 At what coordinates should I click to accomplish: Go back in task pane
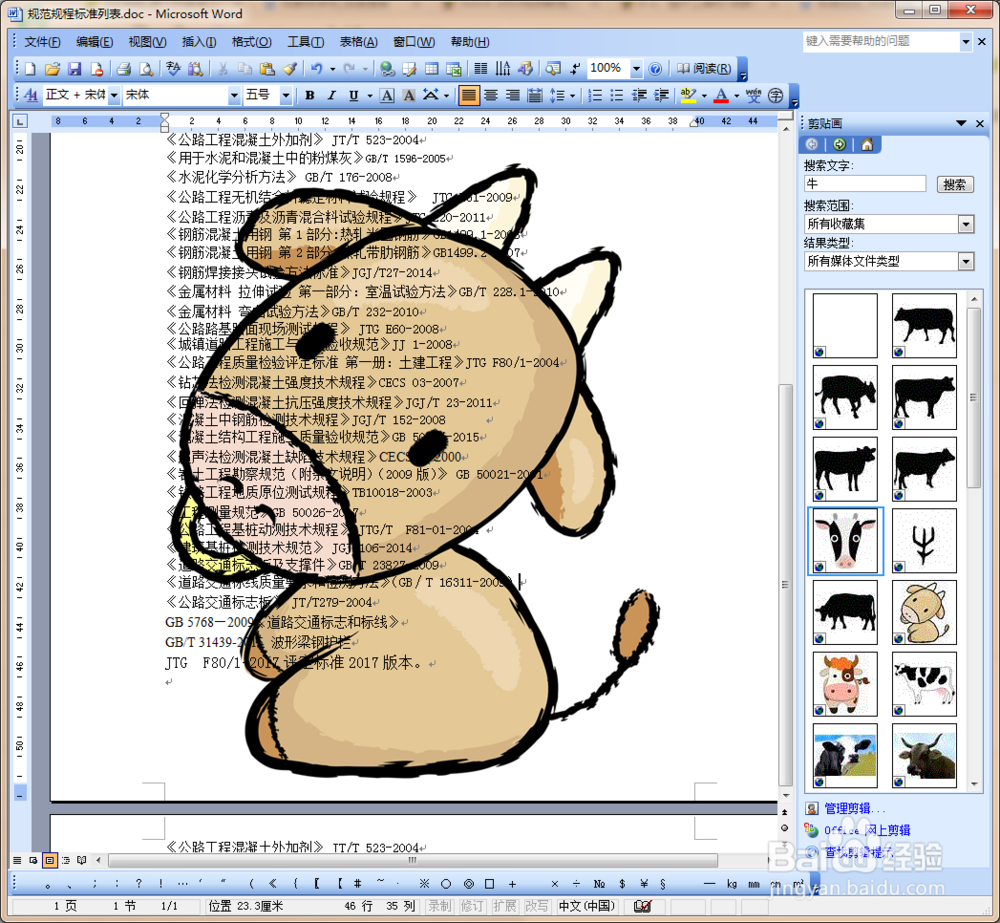(x=812, y=145)
